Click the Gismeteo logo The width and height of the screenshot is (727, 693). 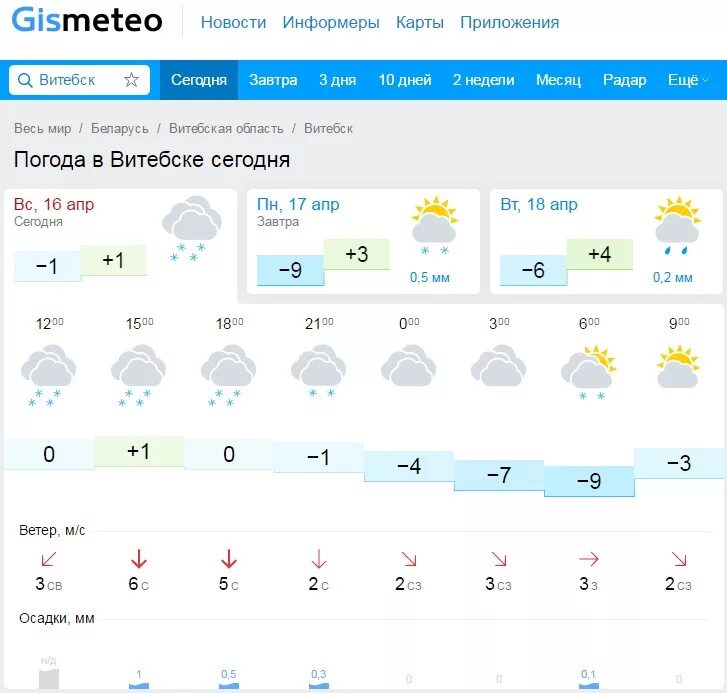point(87,20)
